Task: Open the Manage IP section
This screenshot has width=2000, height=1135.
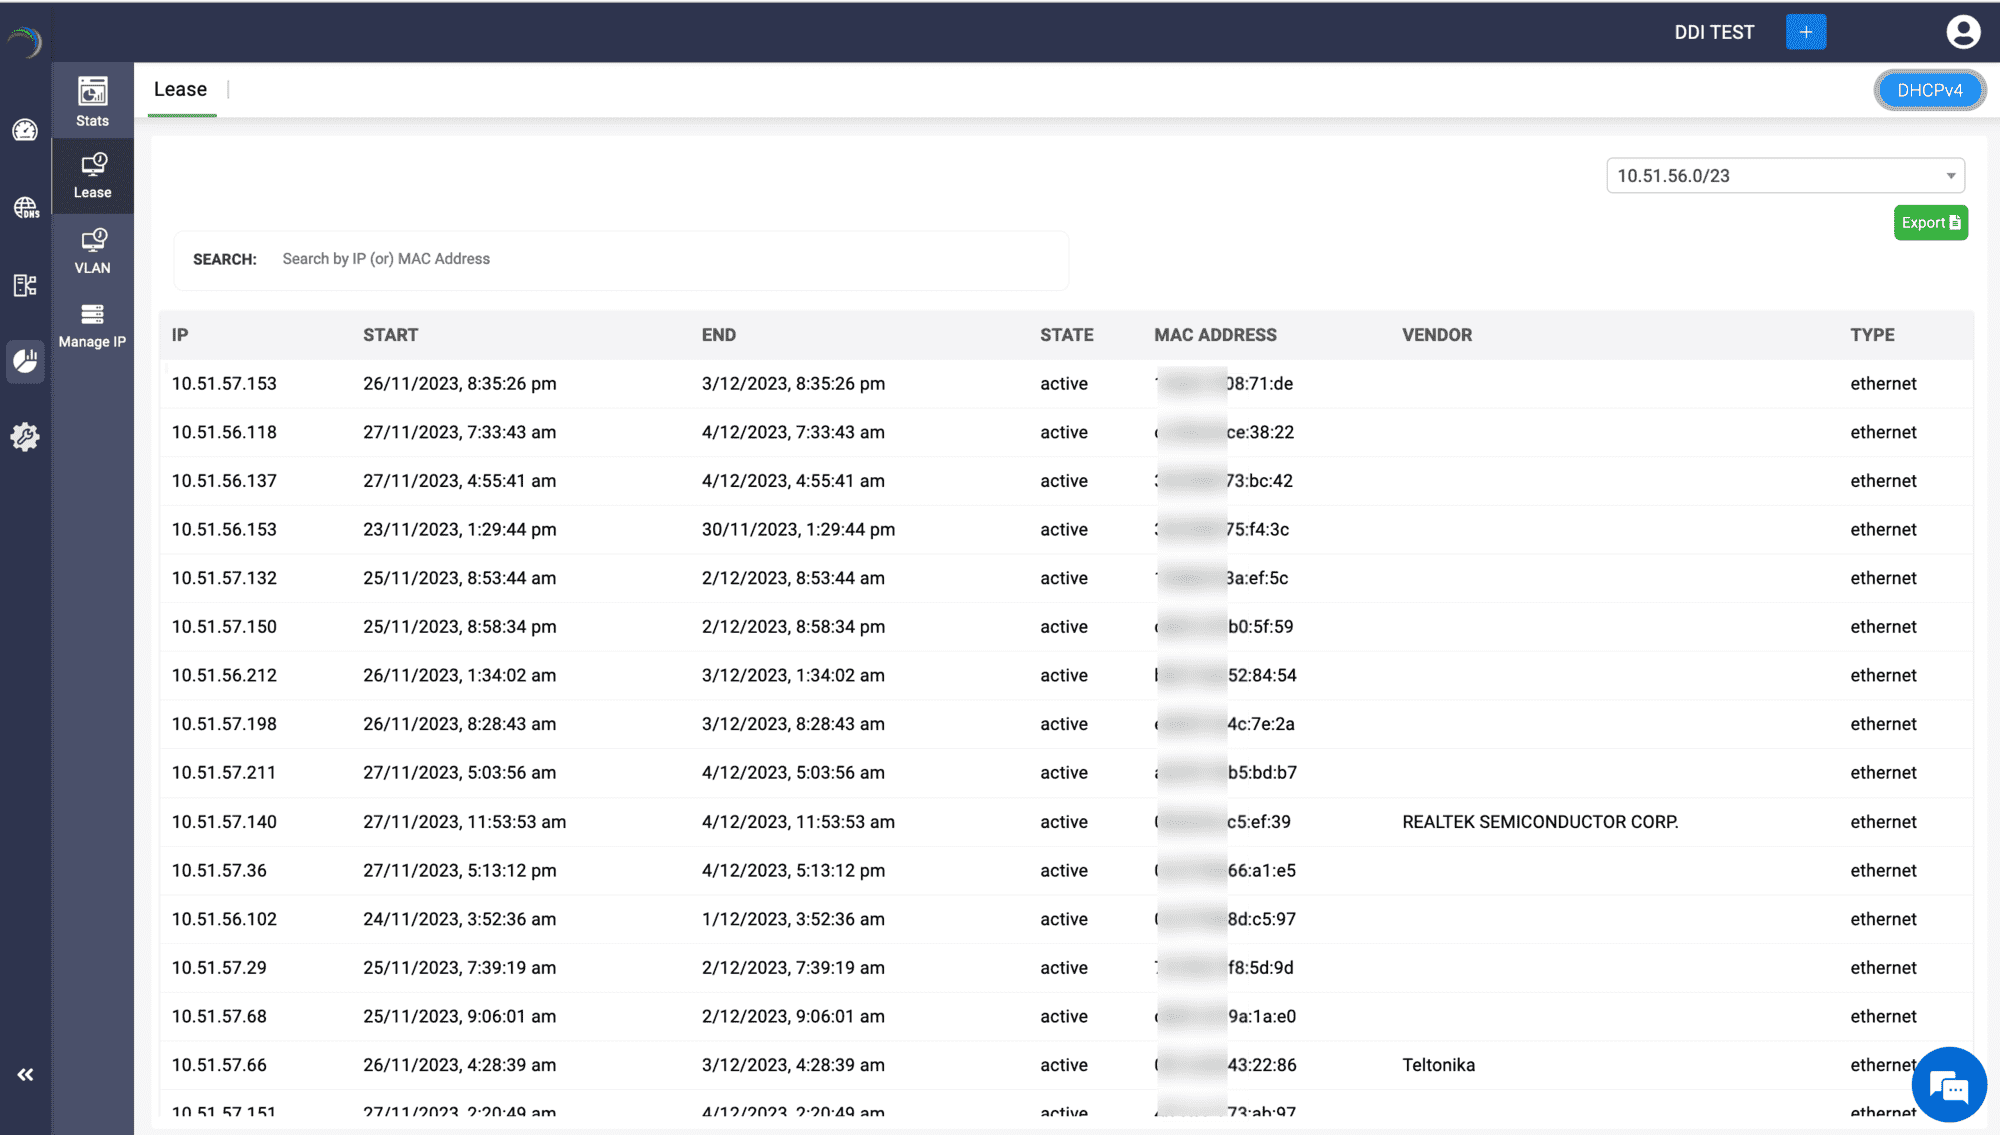Action: pos(92,325)
